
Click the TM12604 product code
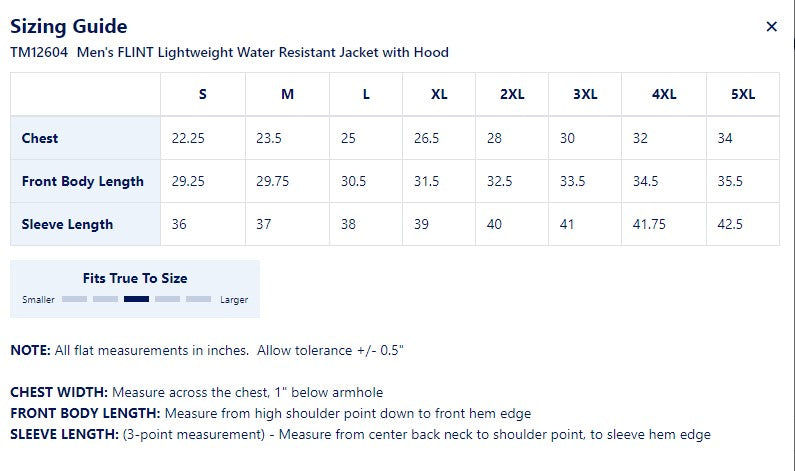click(x=38, y=52)
